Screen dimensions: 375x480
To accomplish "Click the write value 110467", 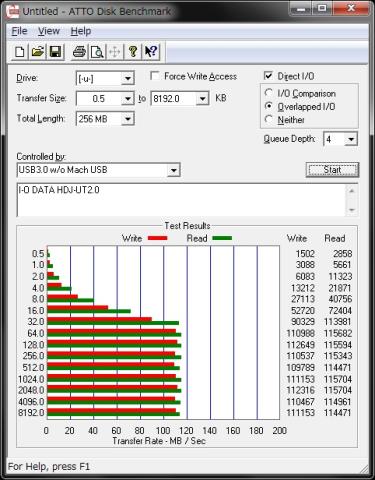I will [301, 402].
